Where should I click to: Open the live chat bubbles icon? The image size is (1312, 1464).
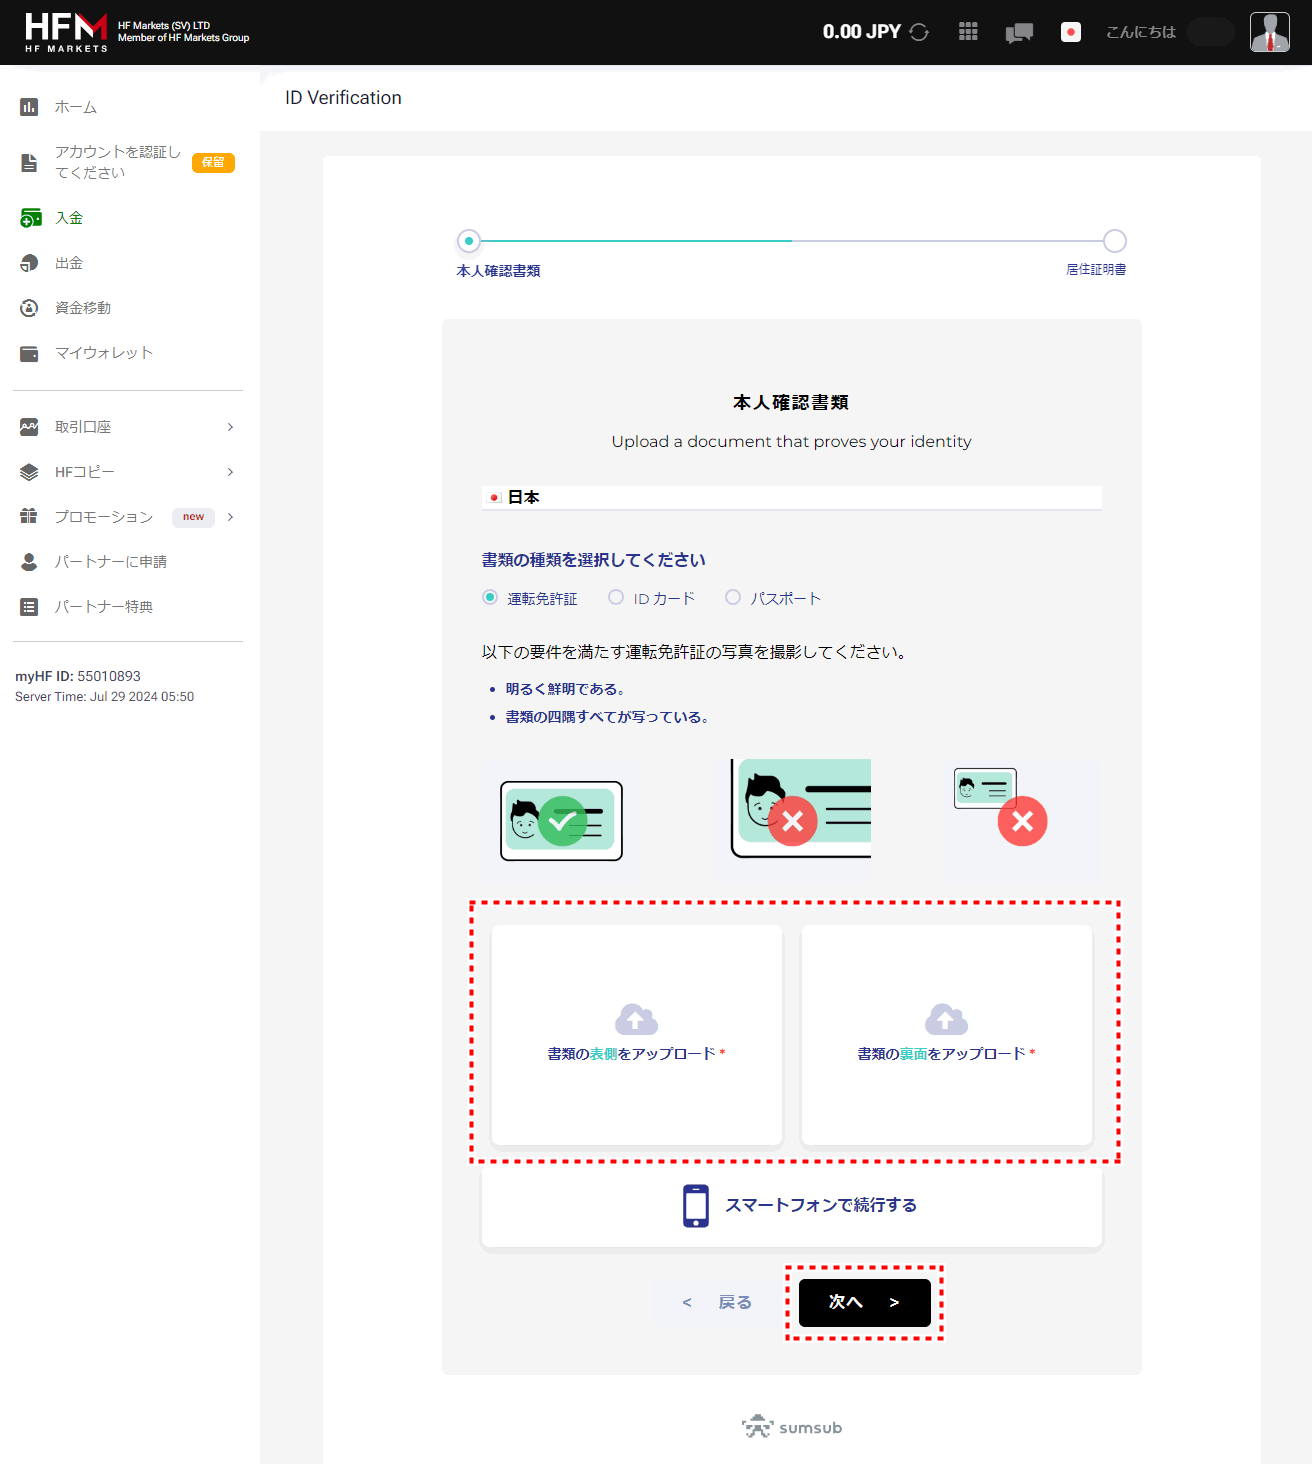tap(1019, 33)
